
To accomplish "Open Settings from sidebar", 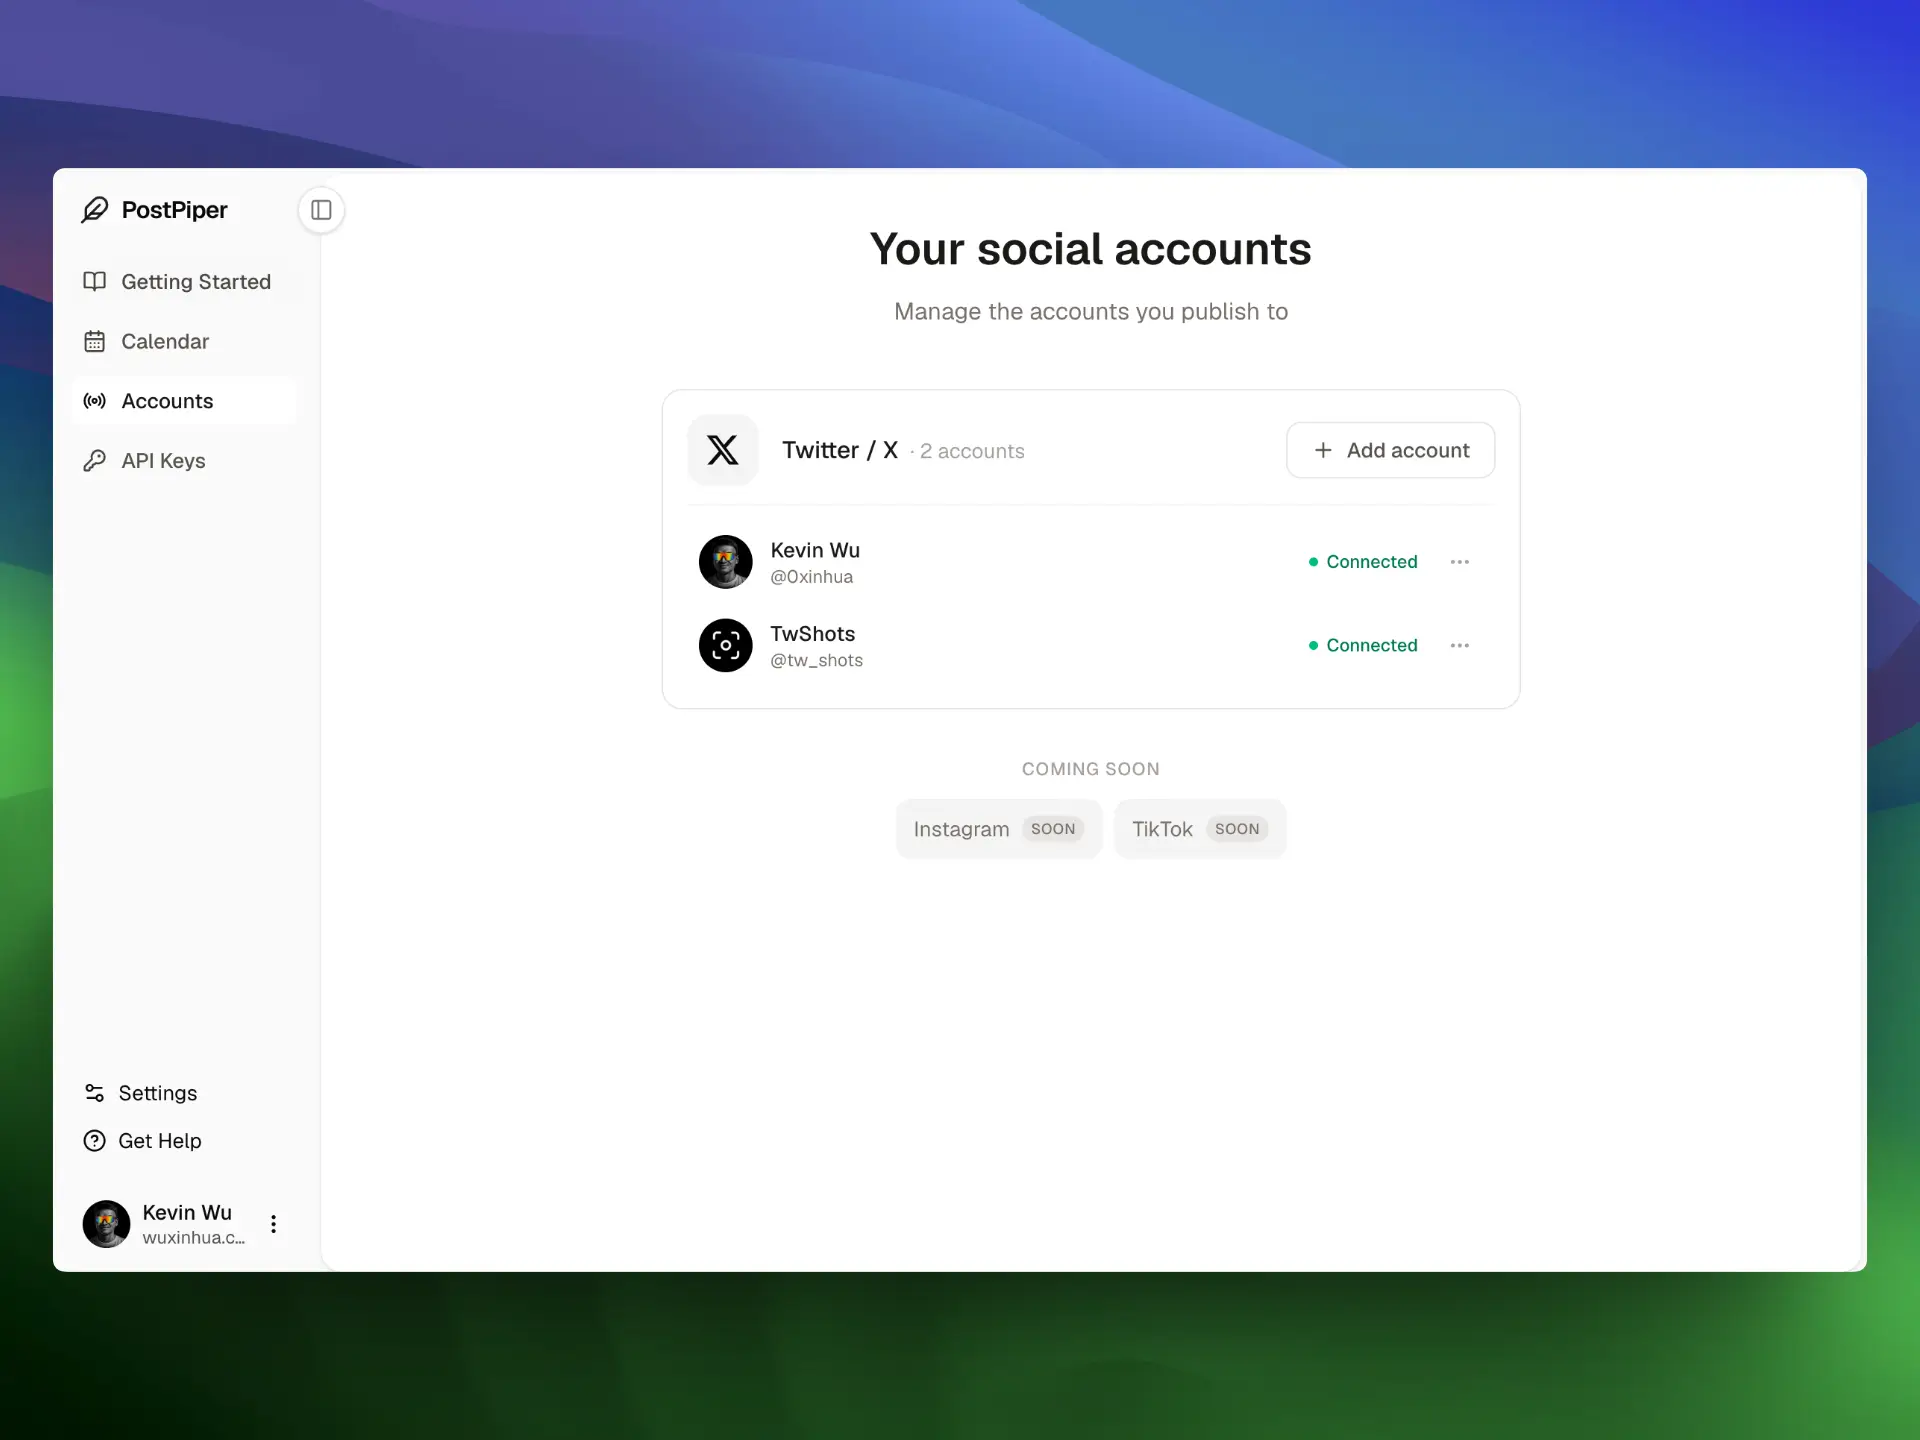I will 184,1093.
